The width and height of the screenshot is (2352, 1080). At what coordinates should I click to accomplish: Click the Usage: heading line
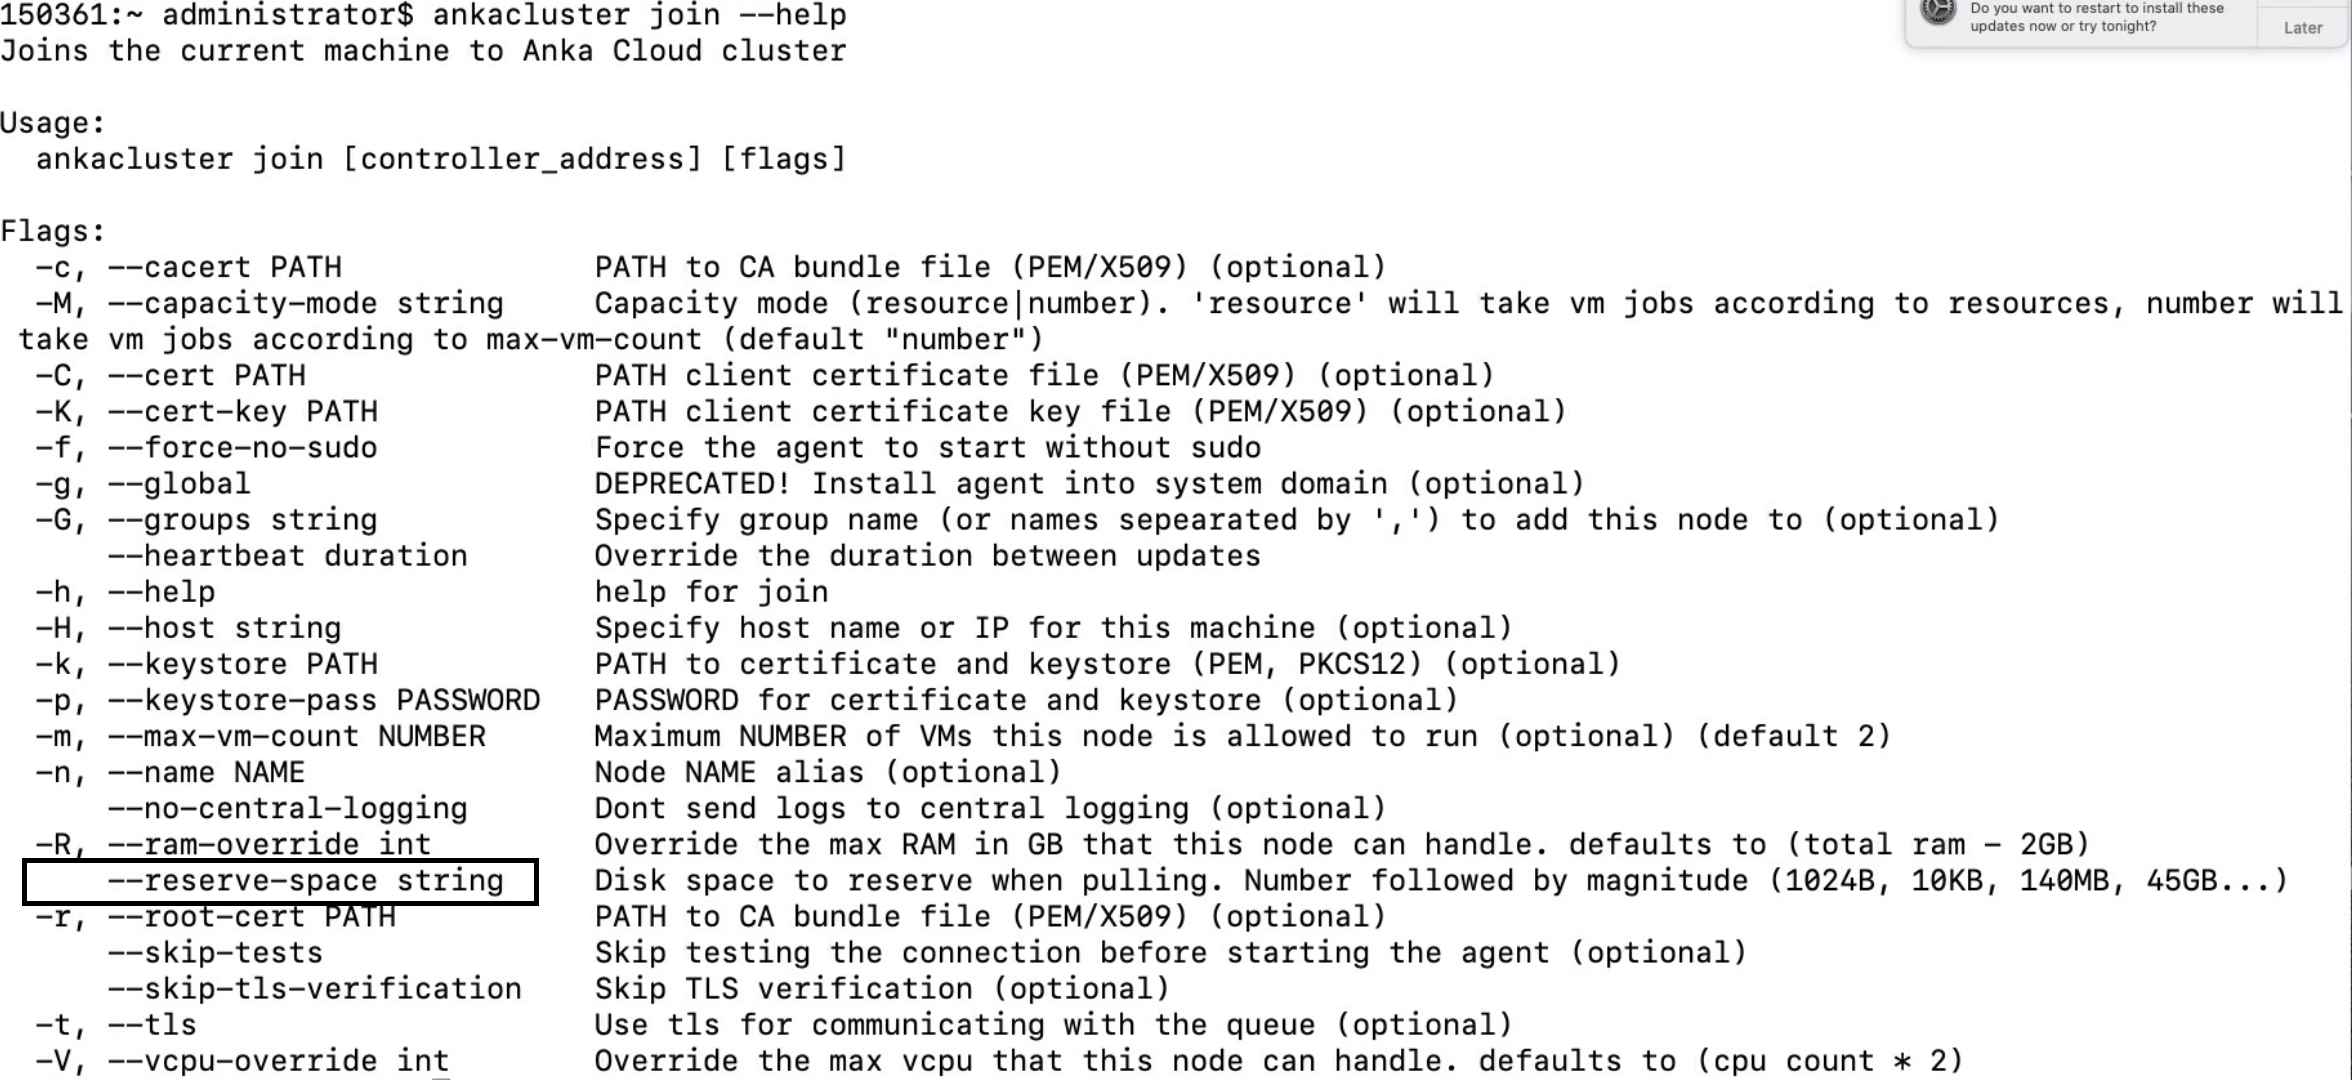[53, 123]
